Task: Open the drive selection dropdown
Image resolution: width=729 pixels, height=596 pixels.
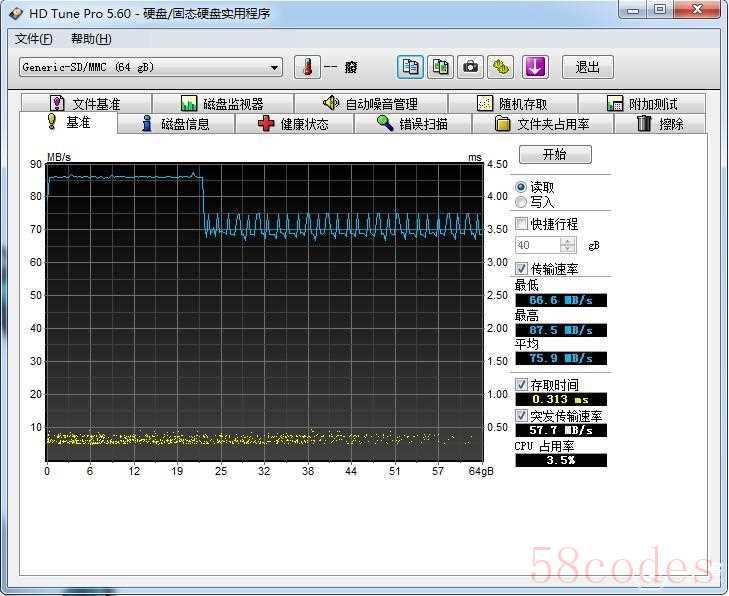Action: click(x=151, y=67)
